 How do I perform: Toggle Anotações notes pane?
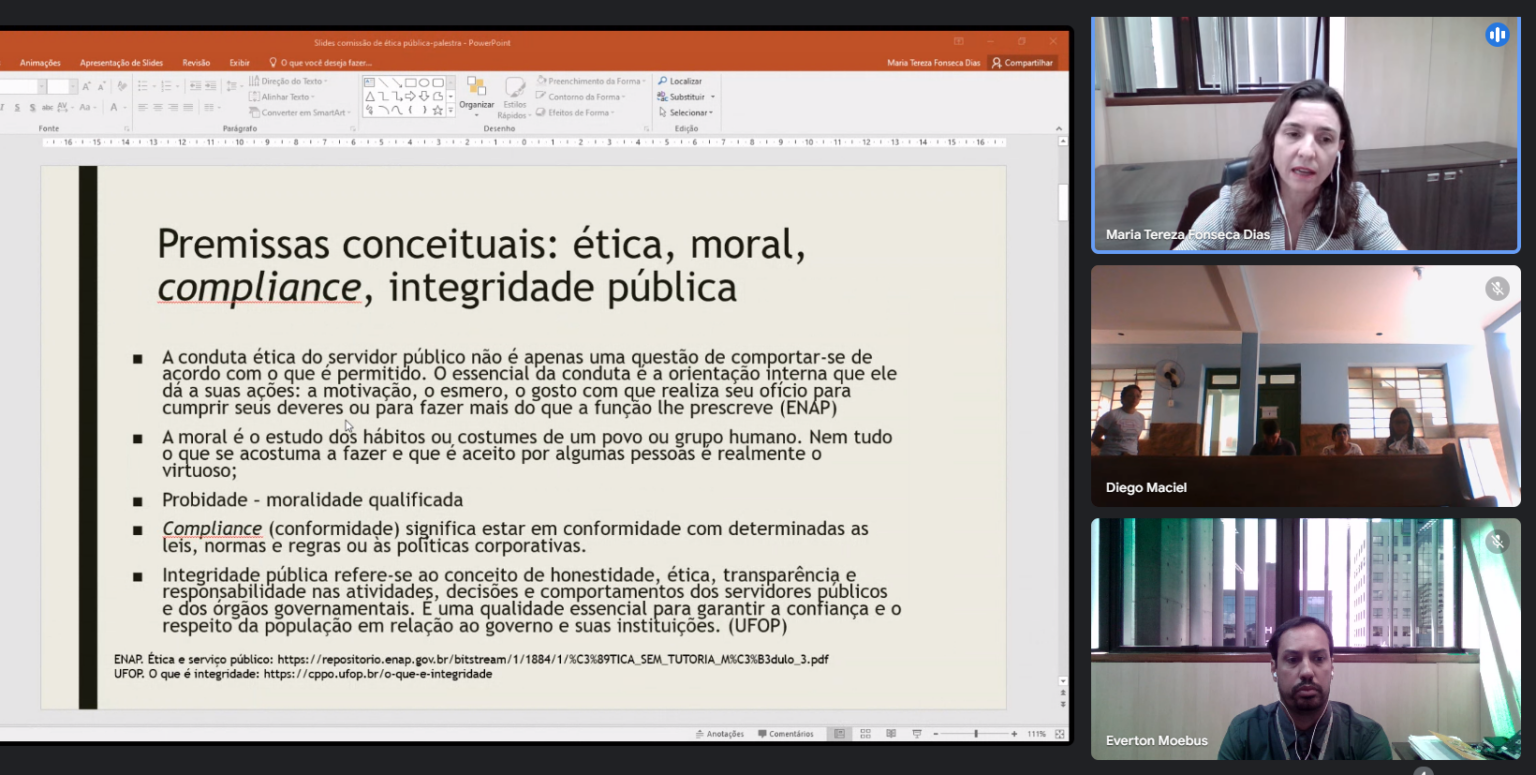720,734
